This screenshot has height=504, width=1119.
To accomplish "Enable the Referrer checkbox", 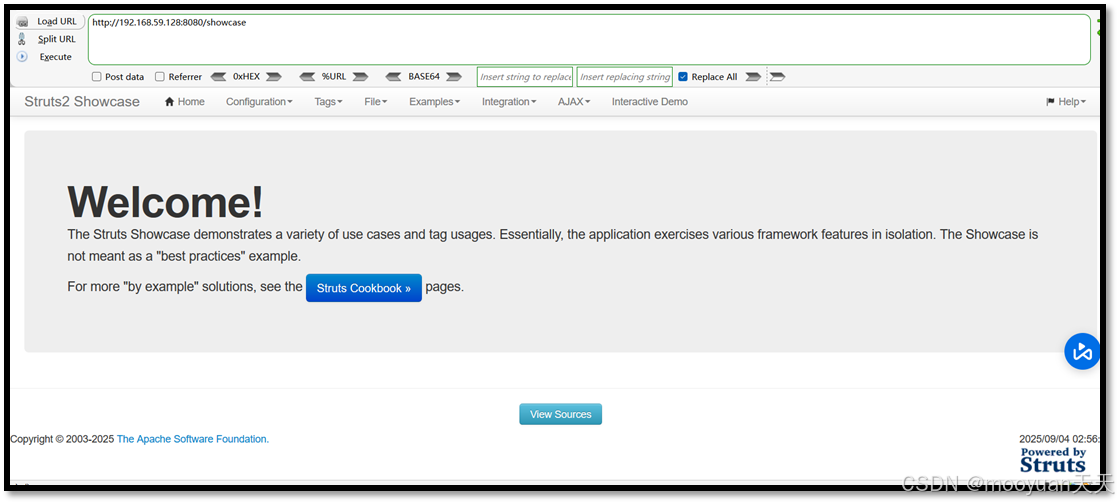I will click(x=160, y=76).
